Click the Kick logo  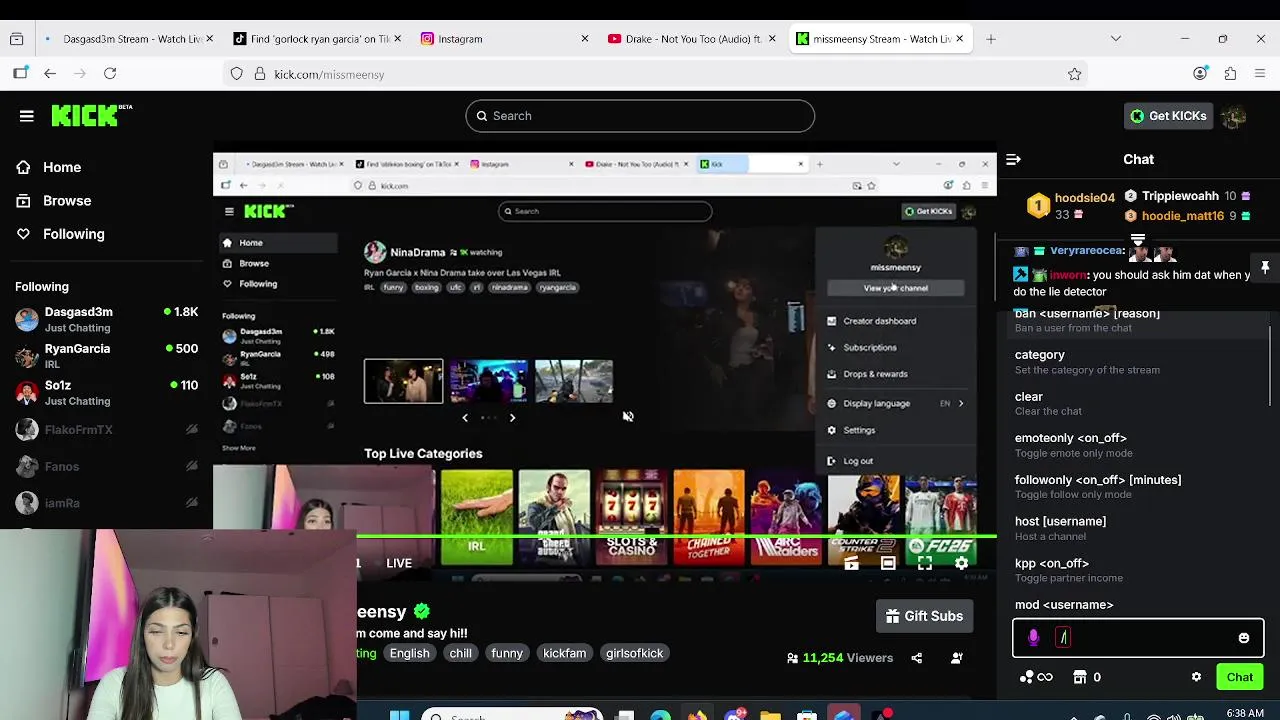click(x=90, y=115)
